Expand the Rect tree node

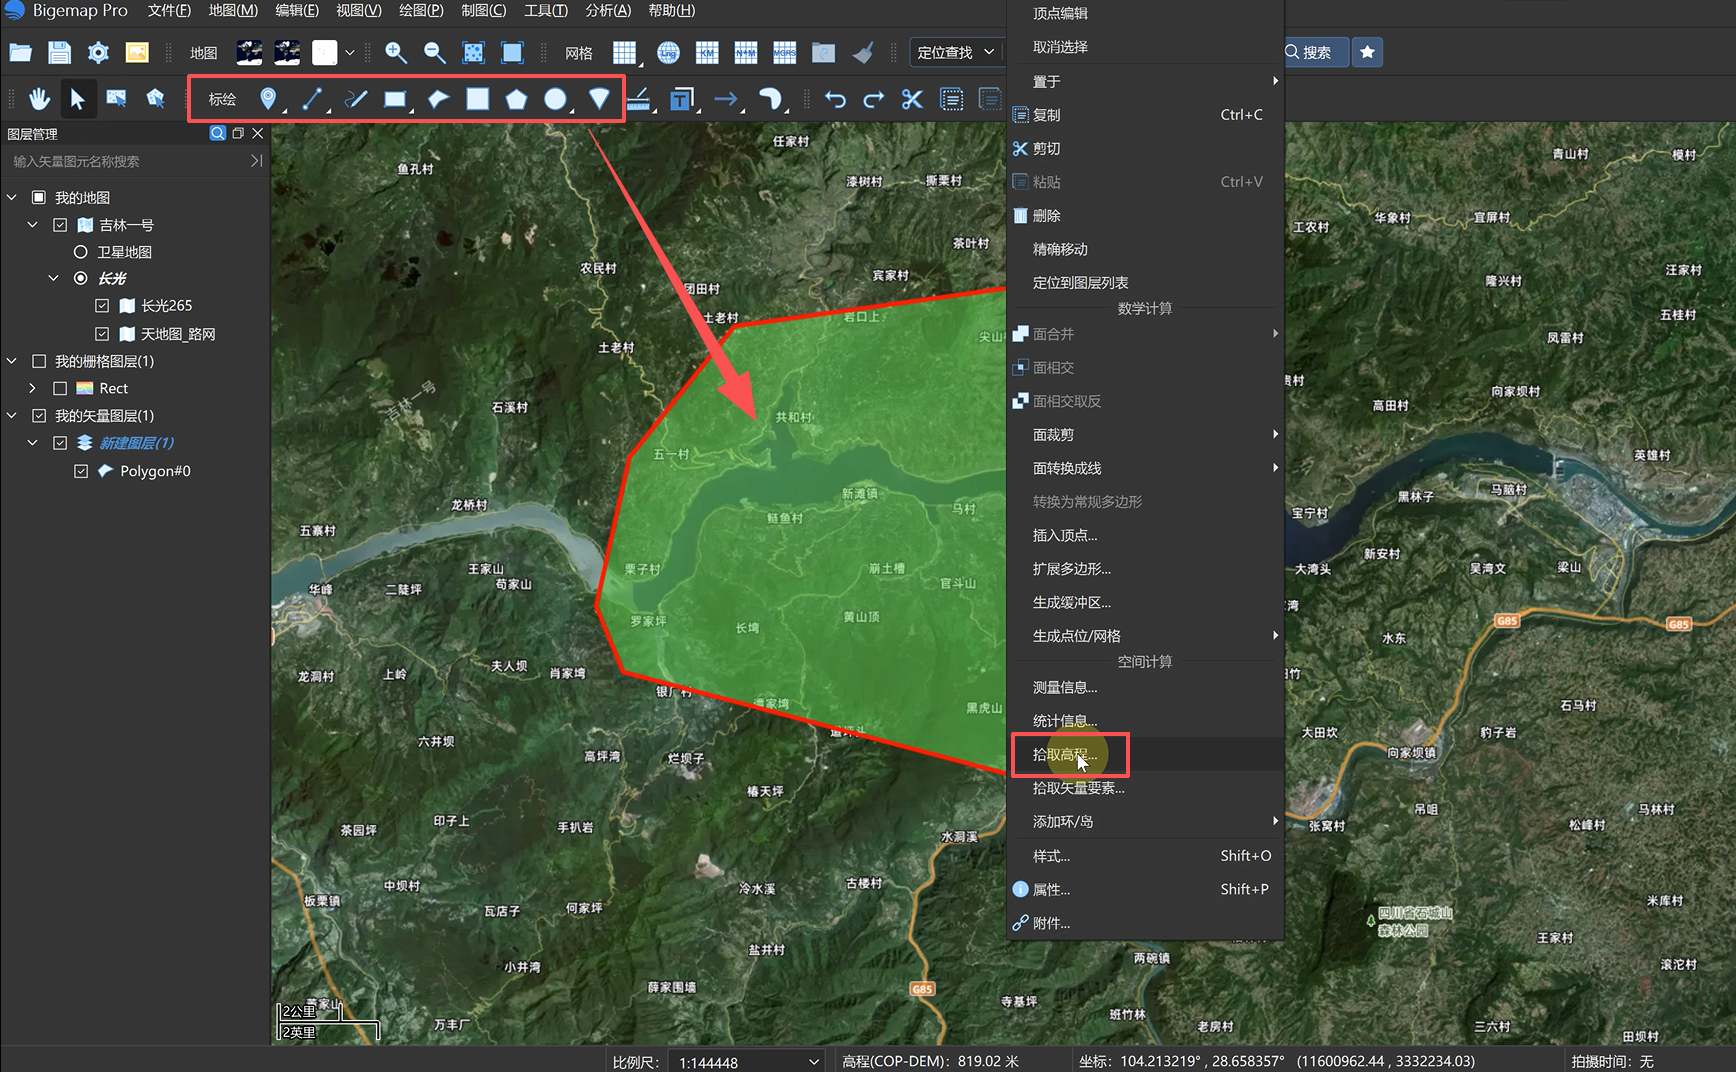click(33, 388)
